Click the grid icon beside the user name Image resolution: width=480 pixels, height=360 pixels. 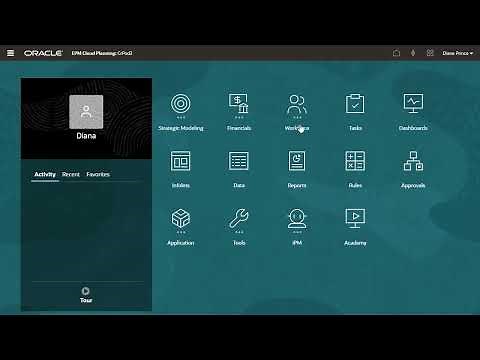[430, 53]
